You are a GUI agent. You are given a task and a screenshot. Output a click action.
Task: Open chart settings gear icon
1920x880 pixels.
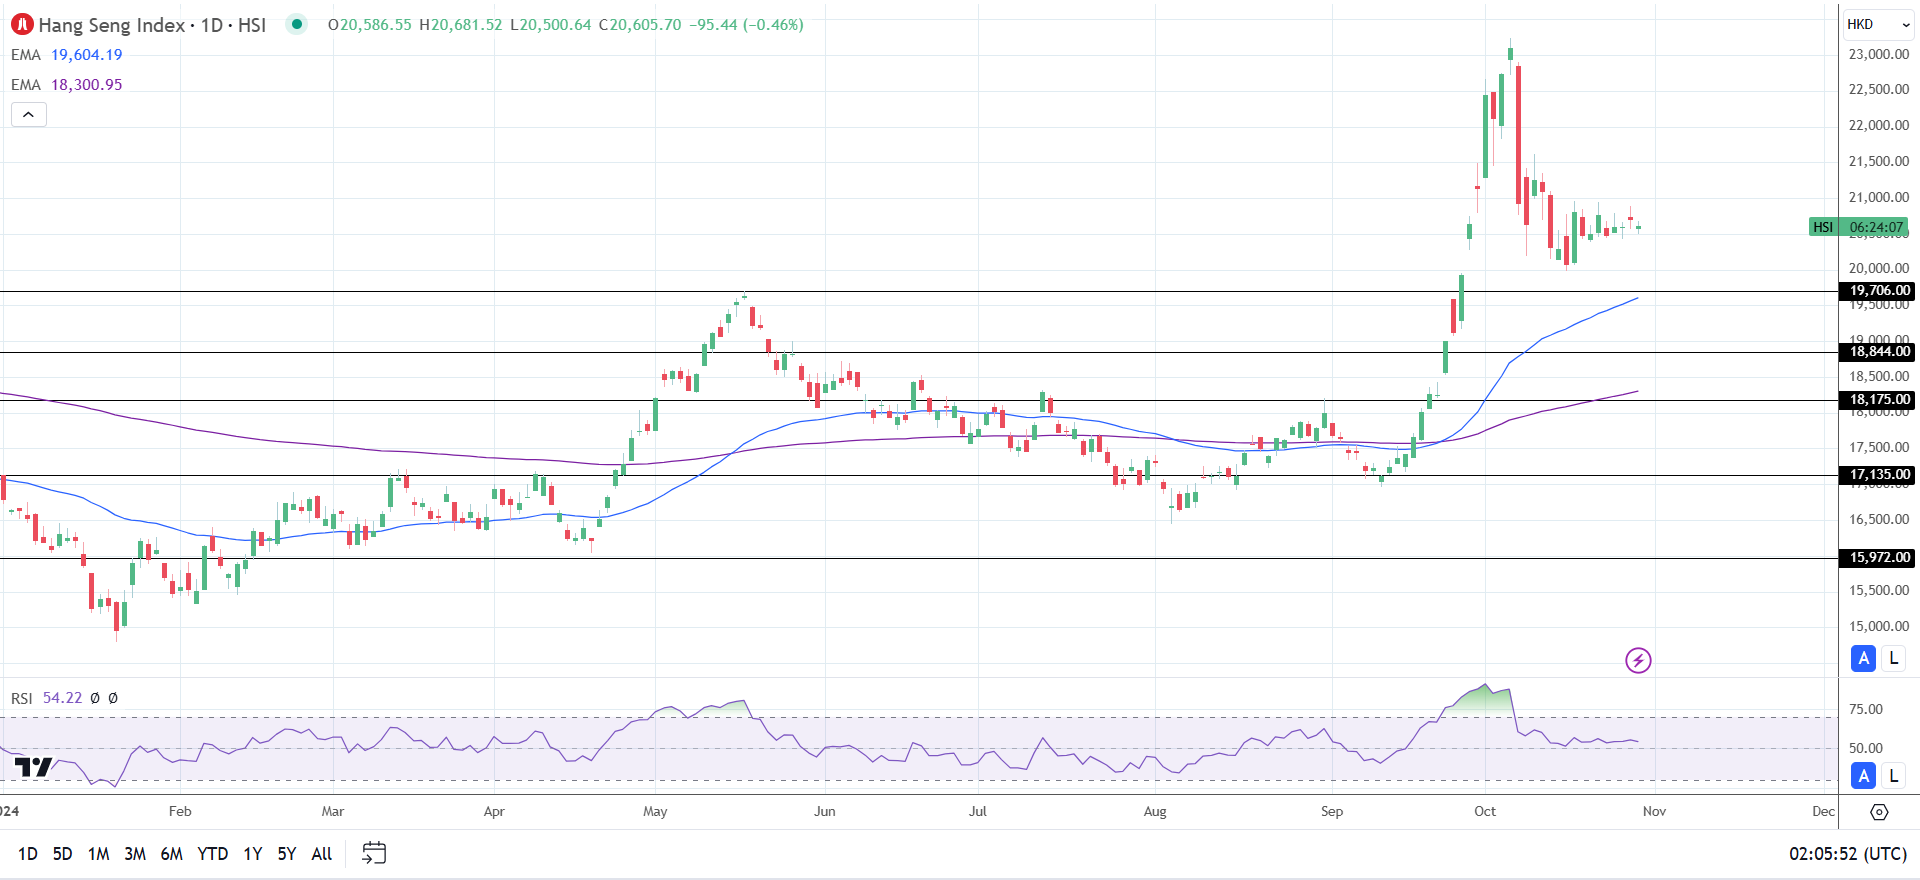tap(1879, 812)
